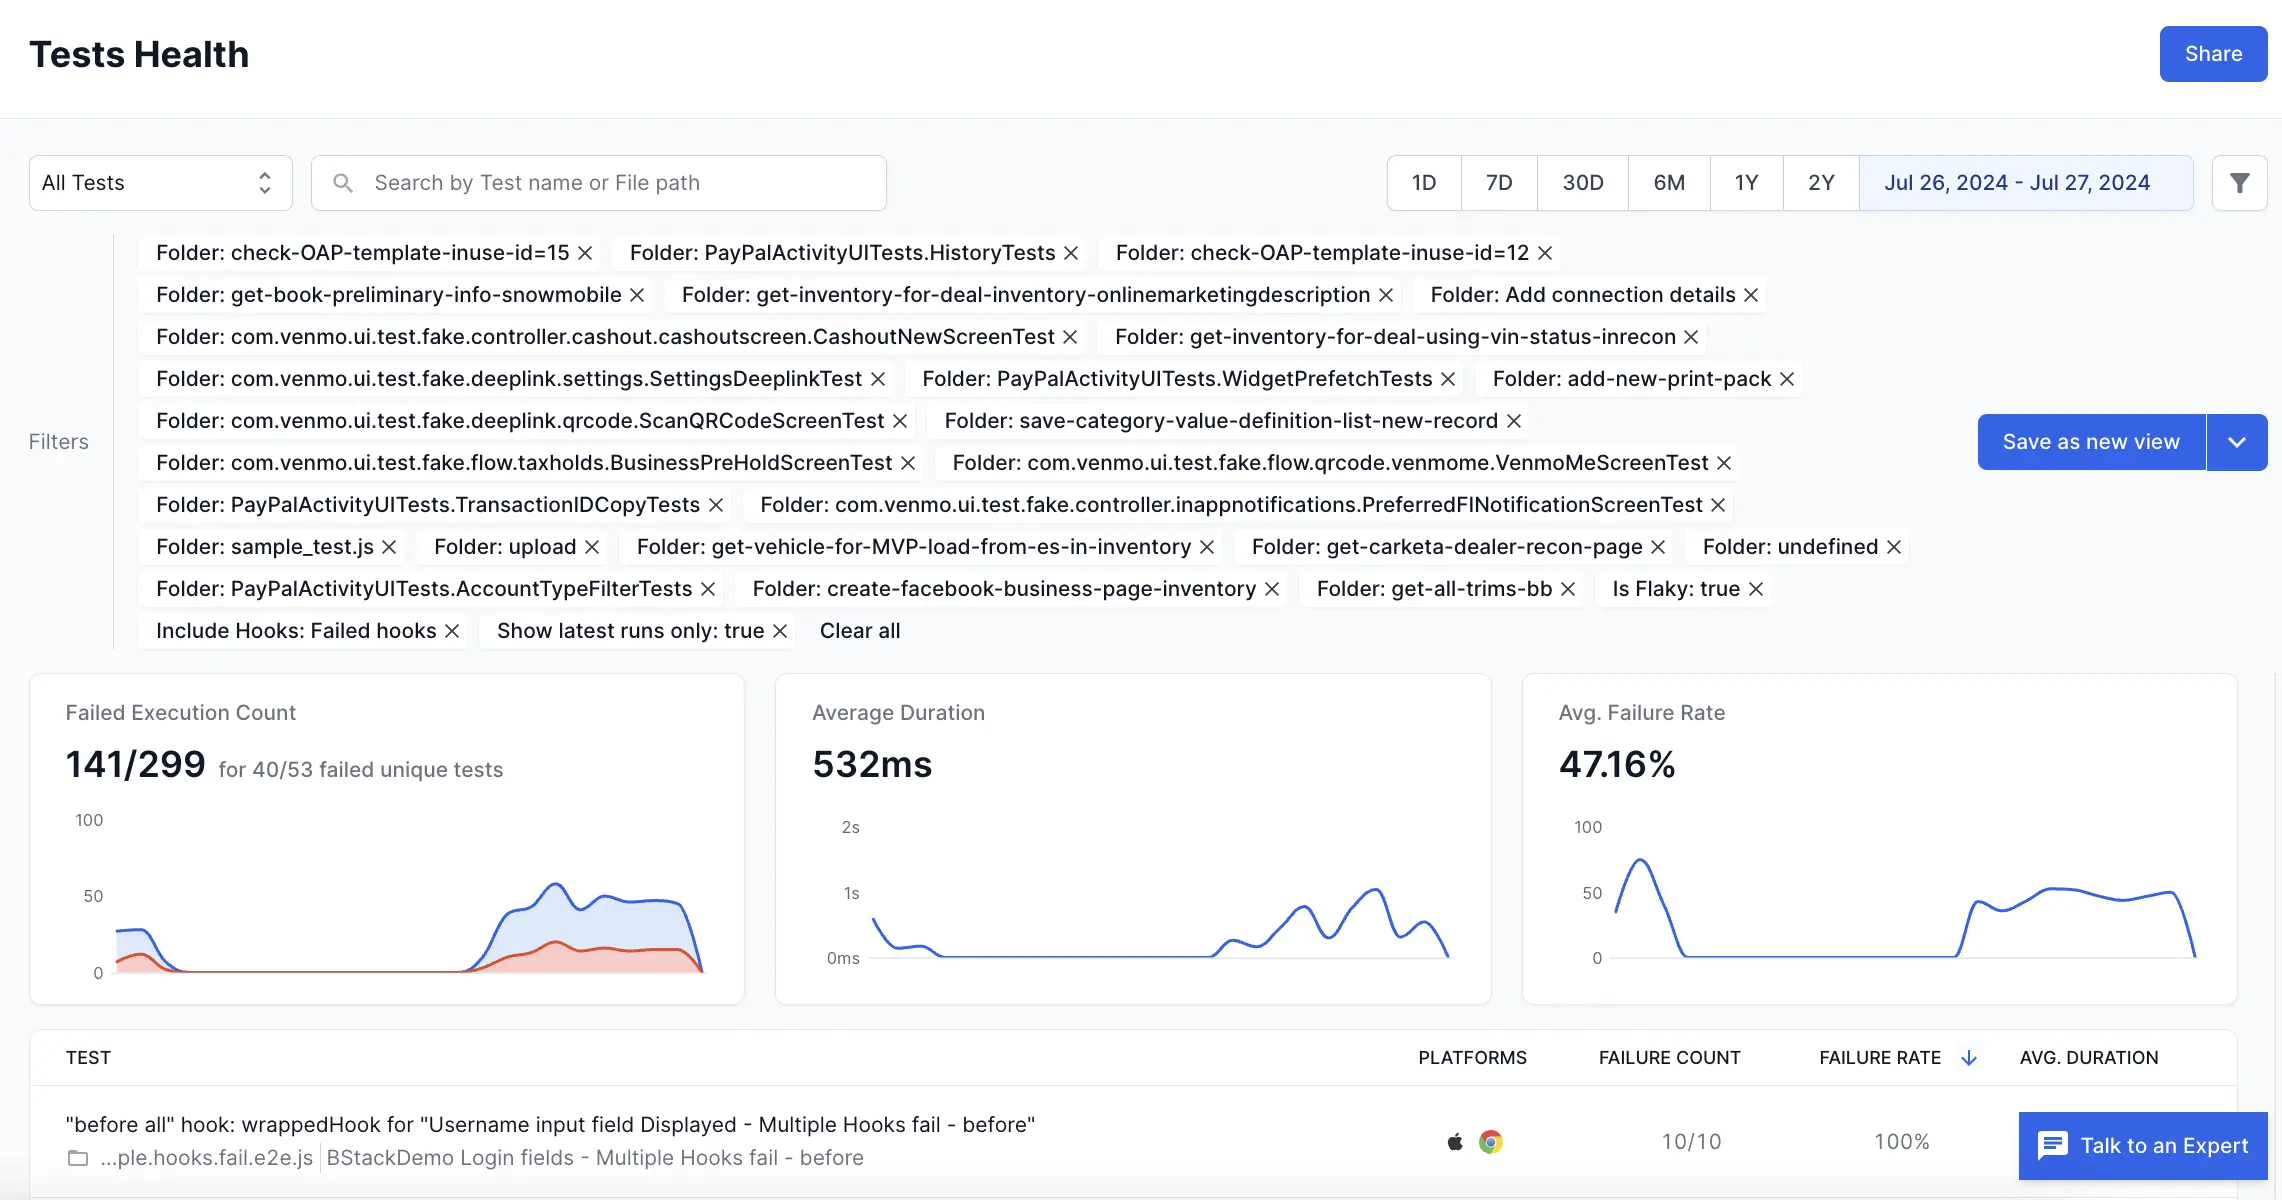Select the 7D time range tab
This screenshot has width=2282, height=1200.
point(1498,183)
